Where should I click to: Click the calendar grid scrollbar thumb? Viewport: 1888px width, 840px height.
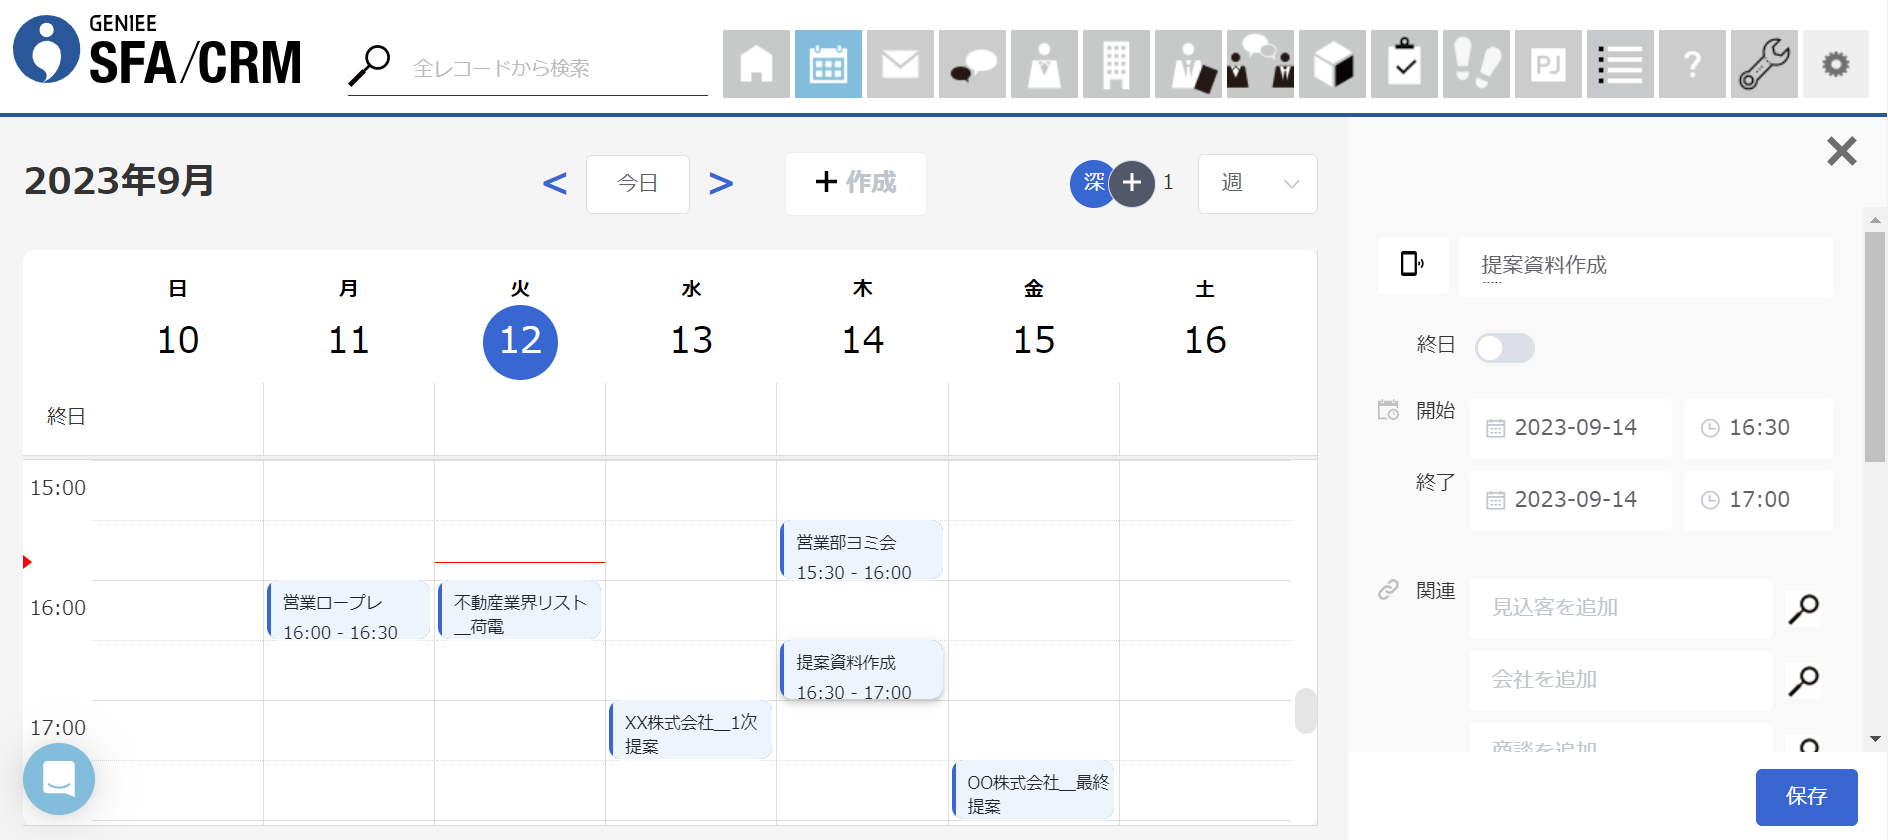click(x=1305, y=711)
